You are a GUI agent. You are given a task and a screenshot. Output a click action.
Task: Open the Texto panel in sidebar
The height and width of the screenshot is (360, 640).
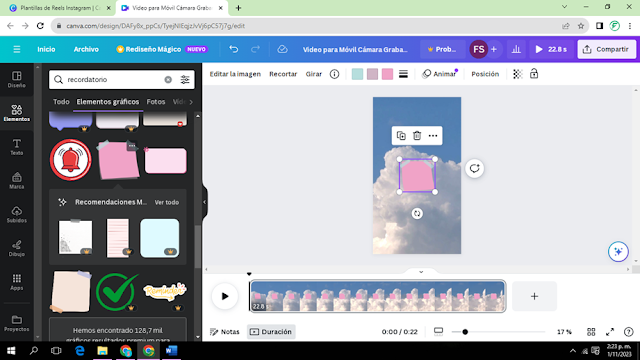coord(17,147)
